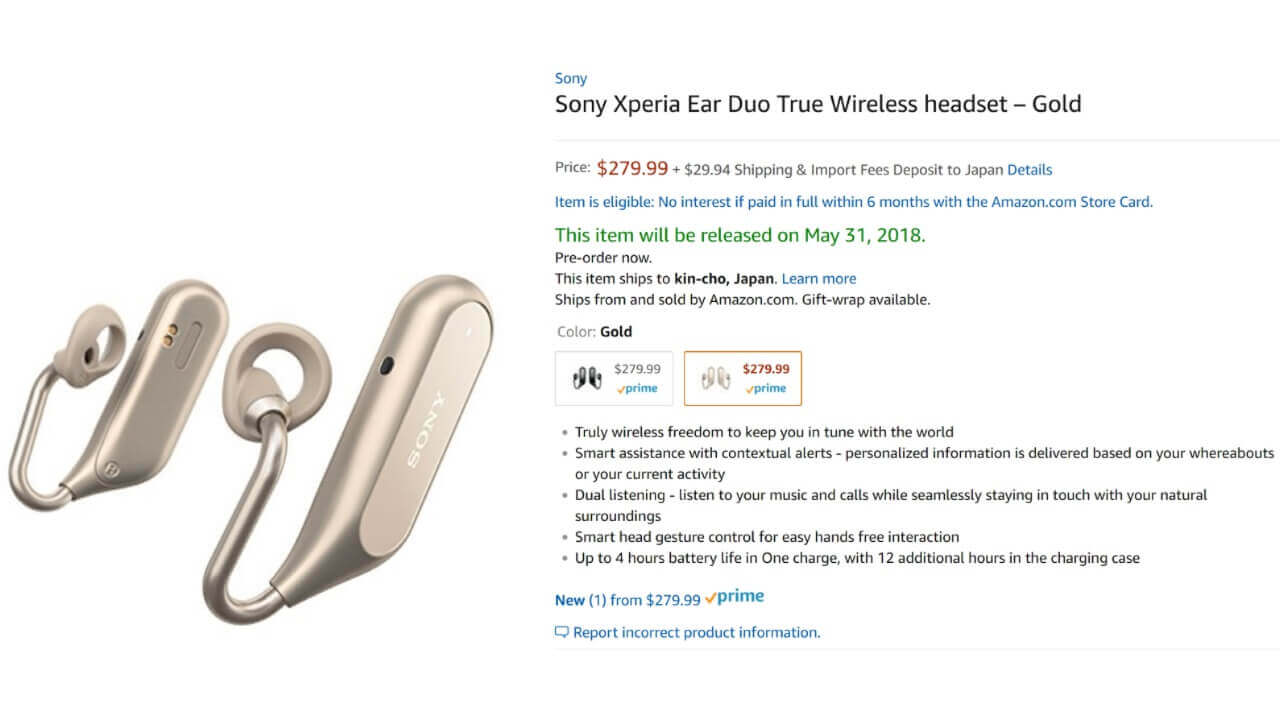Click the black headset thumbnail icon
The image size is (1280, 720).
pos(586,378)
